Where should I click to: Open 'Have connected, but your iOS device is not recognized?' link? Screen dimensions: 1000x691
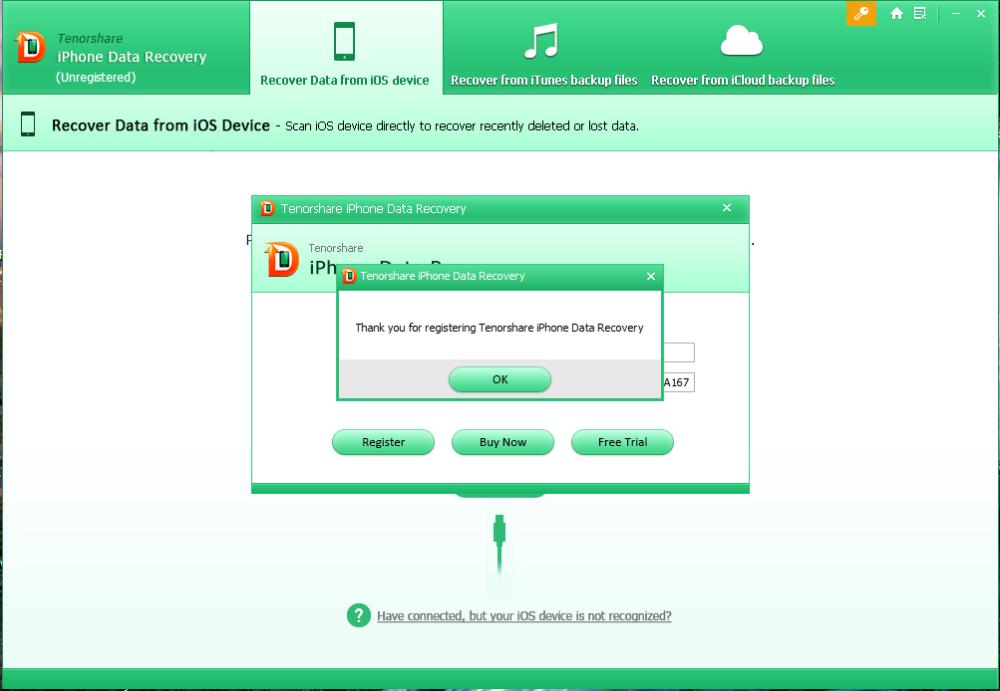[x=524, y=616]
